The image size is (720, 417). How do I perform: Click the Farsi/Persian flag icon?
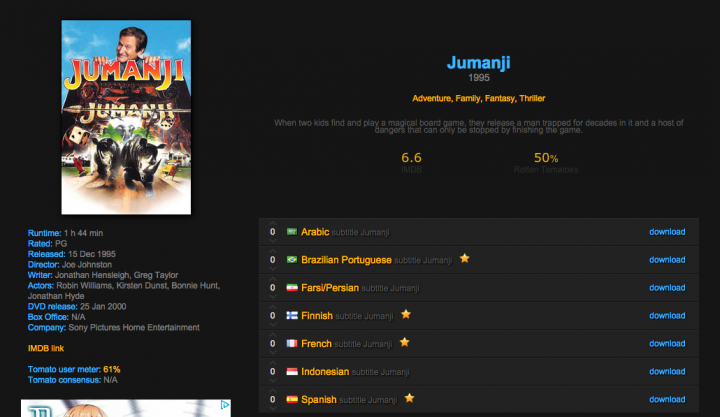coord(292,288)
